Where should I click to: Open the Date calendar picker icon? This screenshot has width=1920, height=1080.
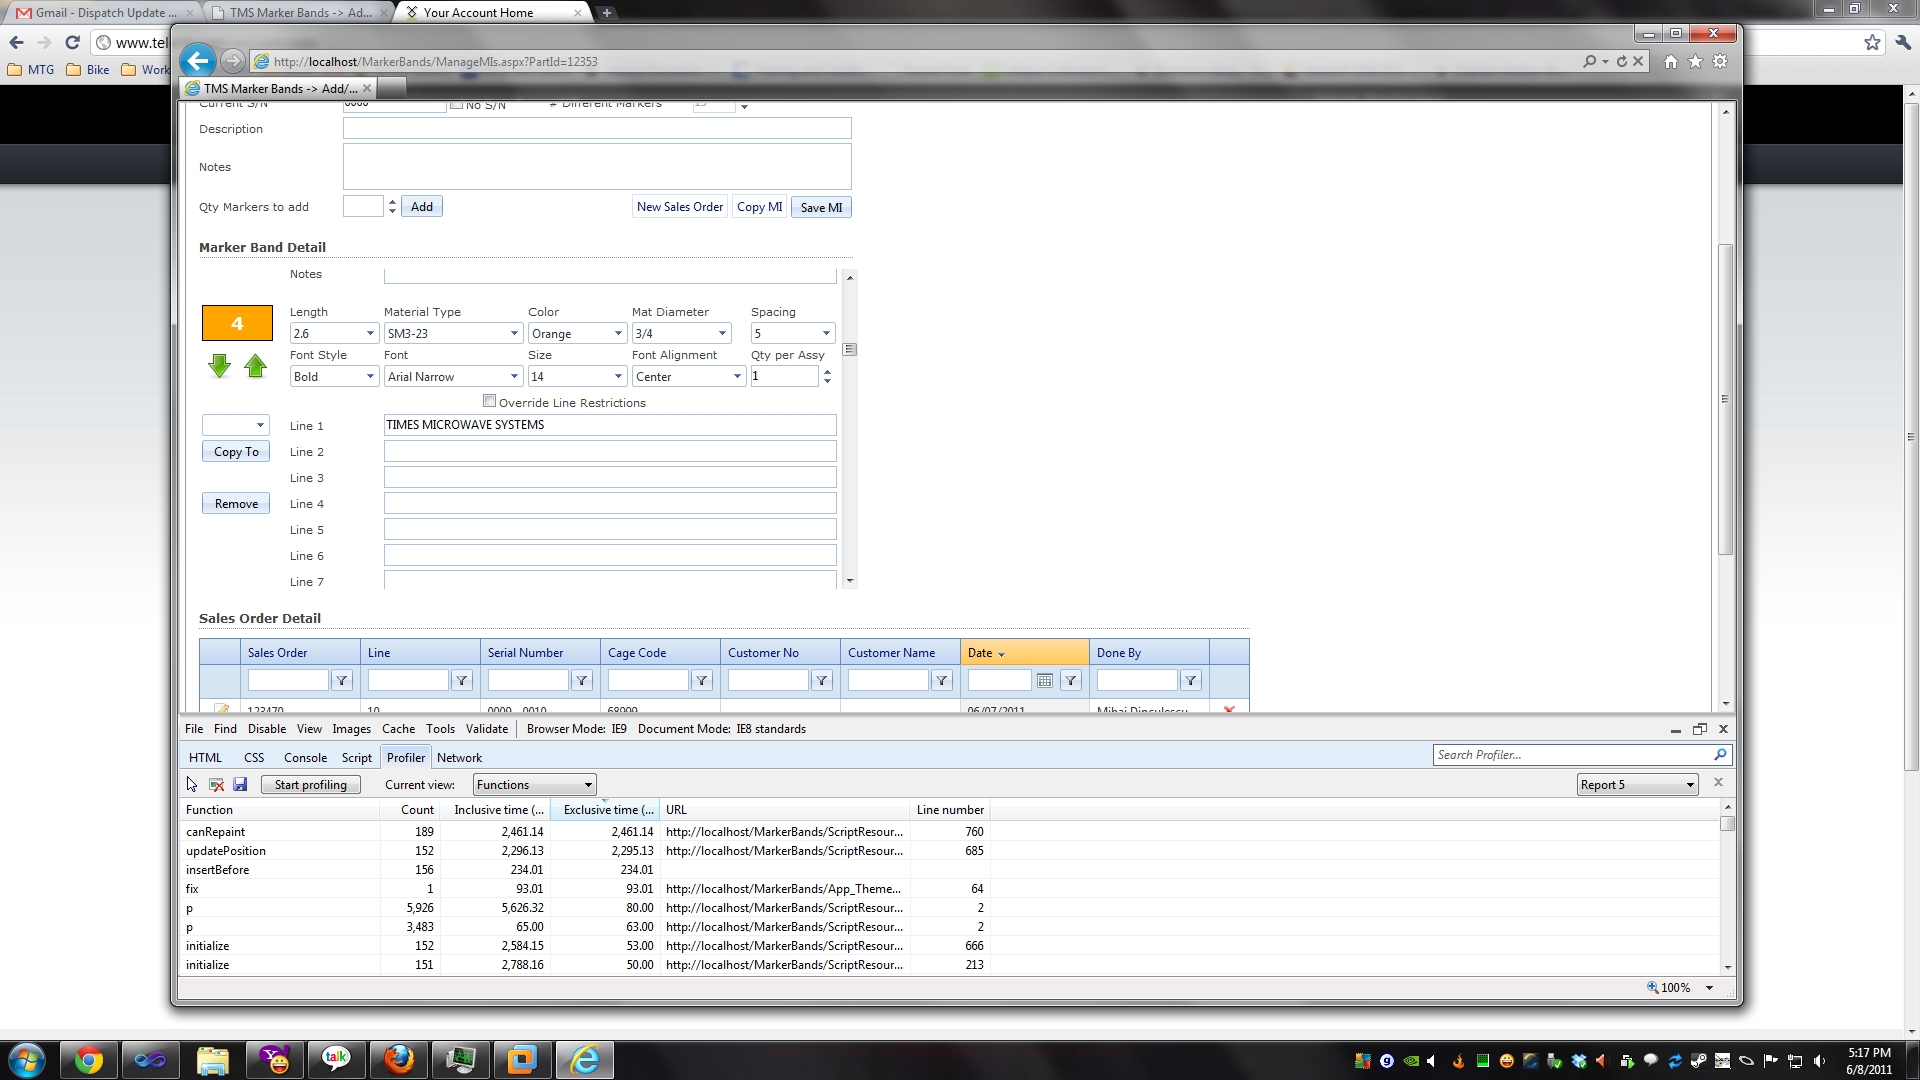[1044, 681]
